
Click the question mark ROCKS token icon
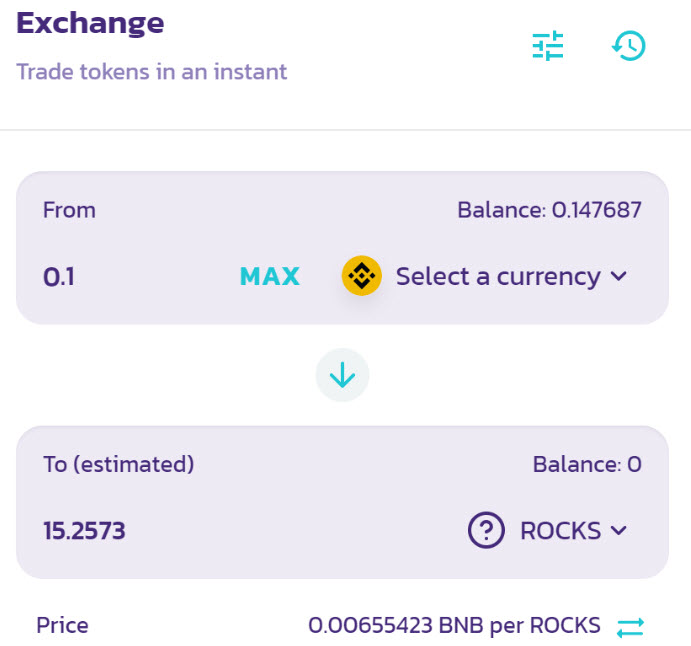pos(486,530)
